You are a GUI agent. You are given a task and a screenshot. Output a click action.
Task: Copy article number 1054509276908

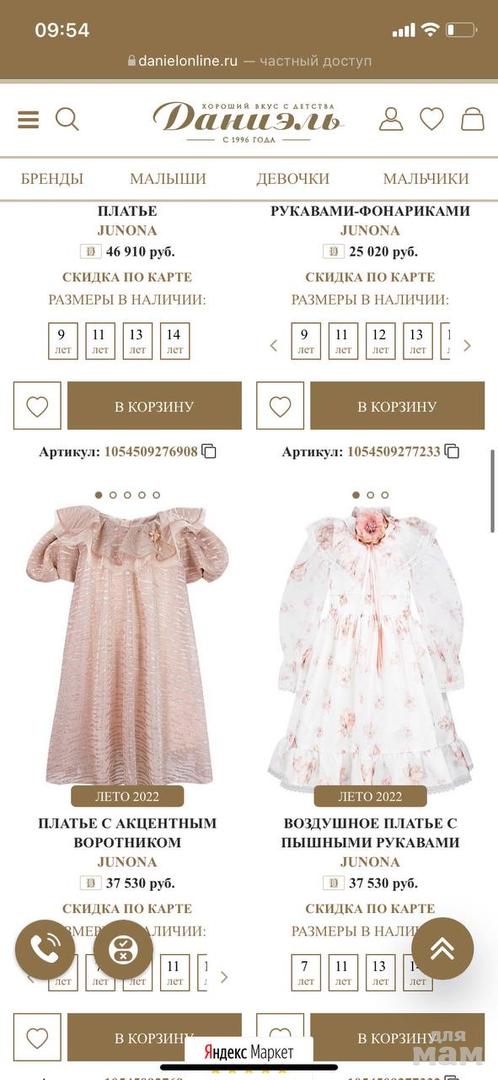[209, 452]
